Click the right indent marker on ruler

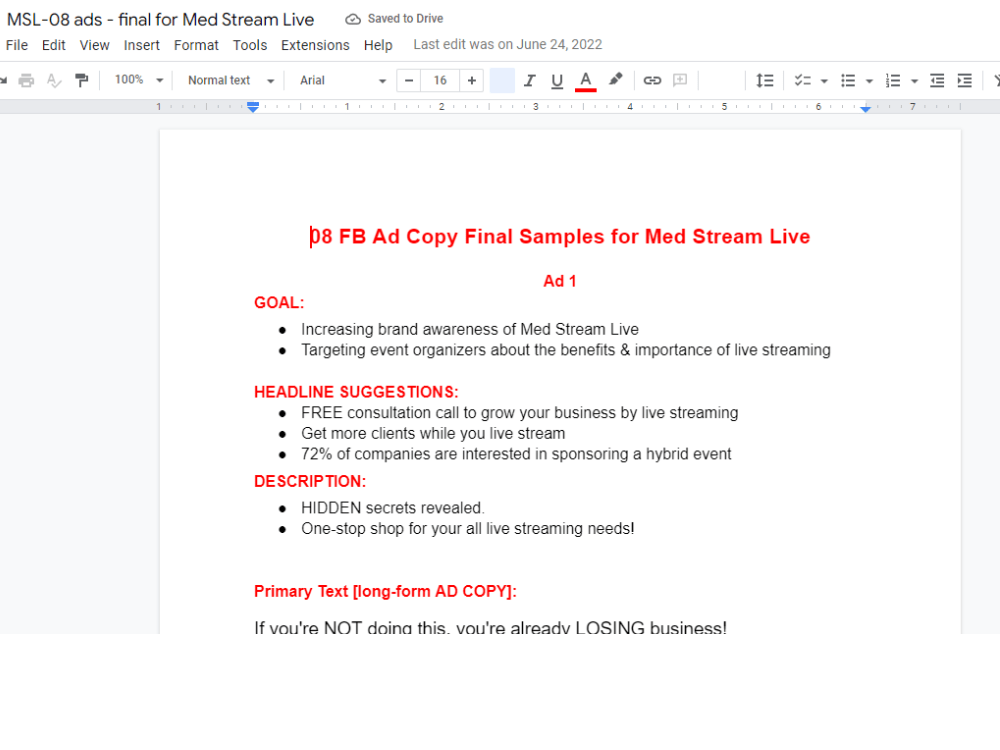[x=865, y=109]
